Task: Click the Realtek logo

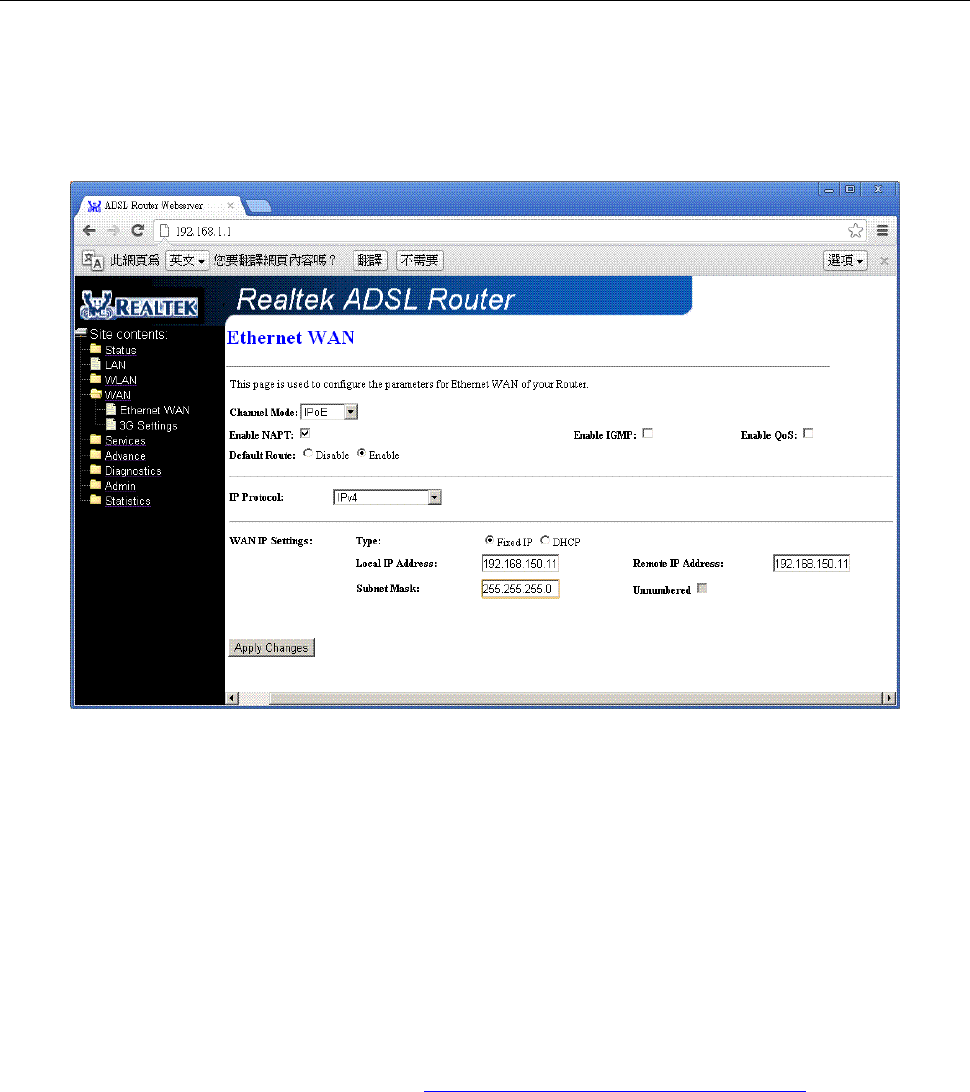Action: [139, 305]
